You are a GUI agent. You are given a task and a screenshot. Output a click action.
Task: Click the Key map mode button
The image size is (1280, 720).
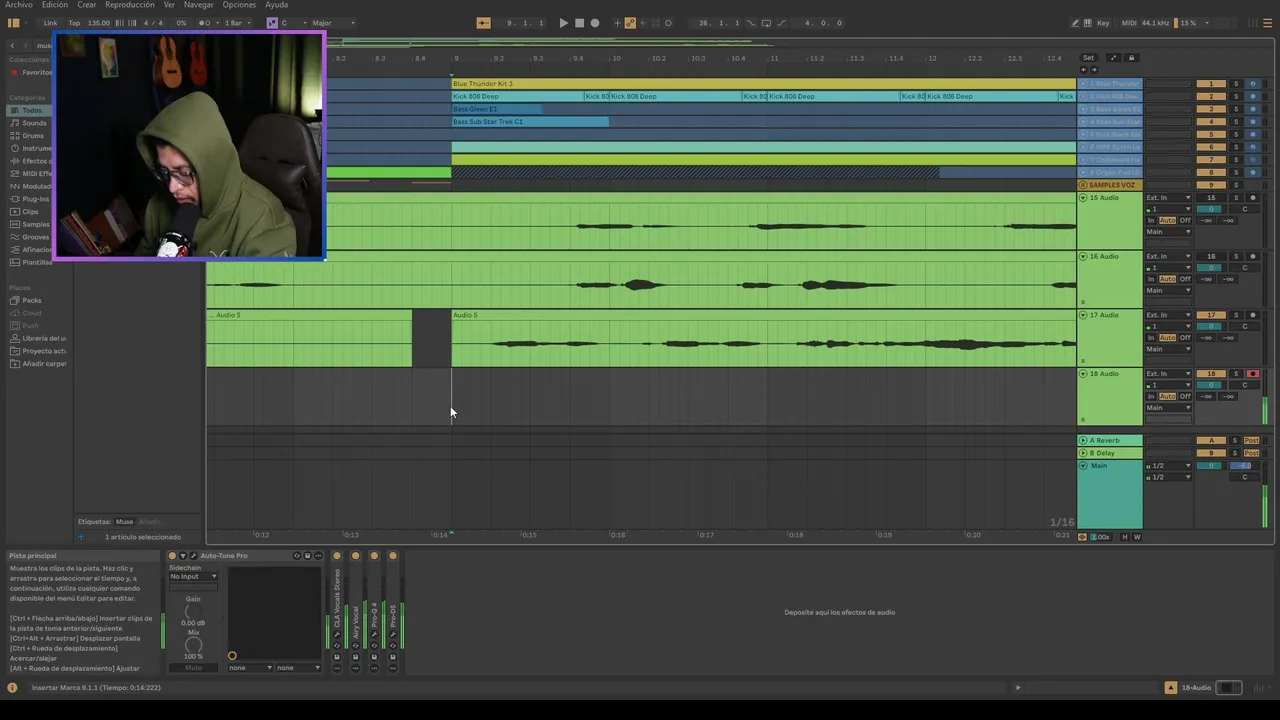1103,23
